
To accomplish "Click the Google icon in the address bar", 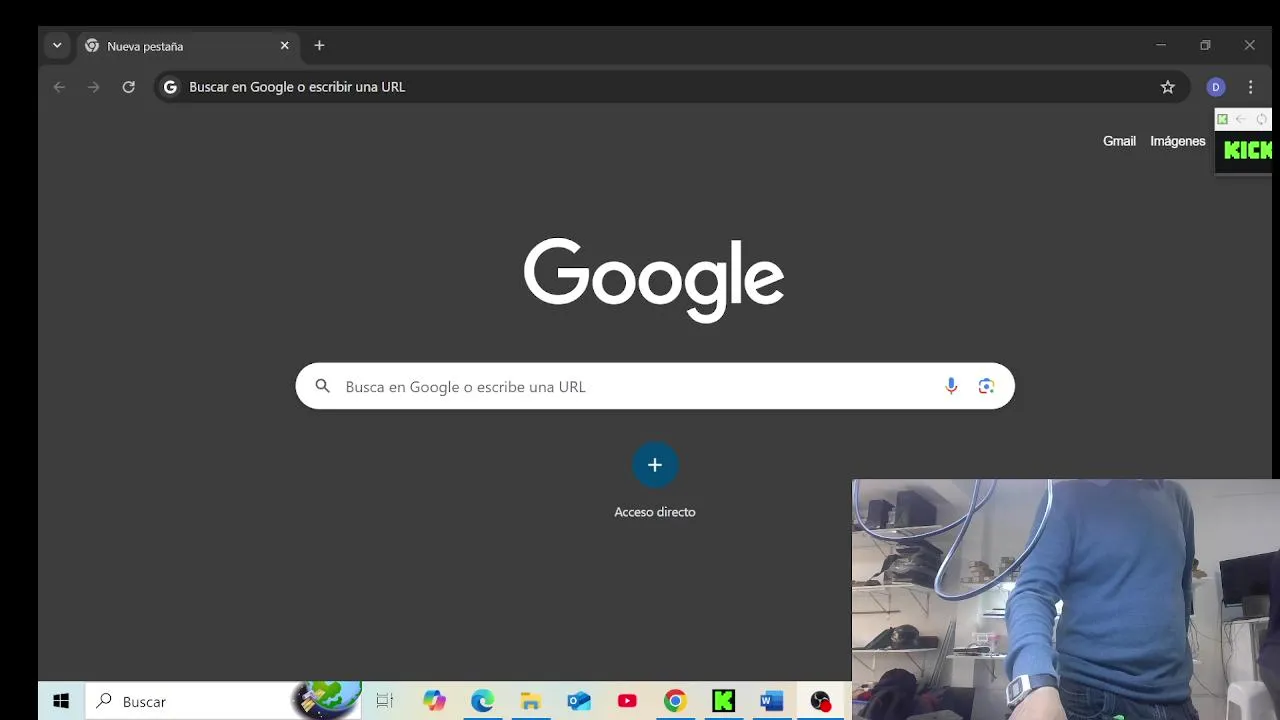I will 170,87.
